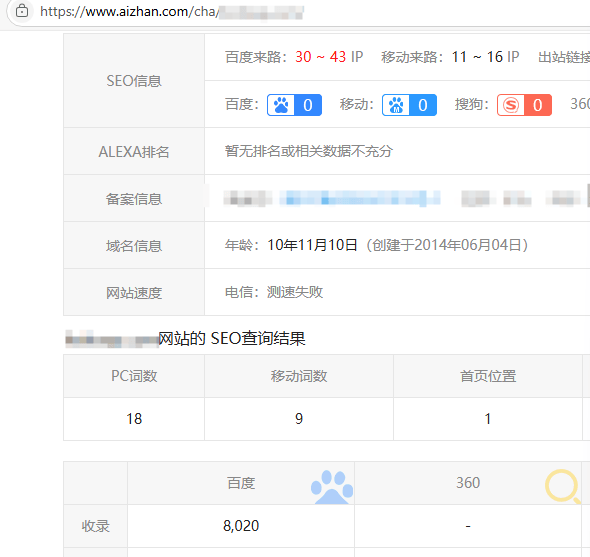Click the lock icon in address bar
This screenshot has width=590, height=557.
pyautogui.click(x=22, y=11)
